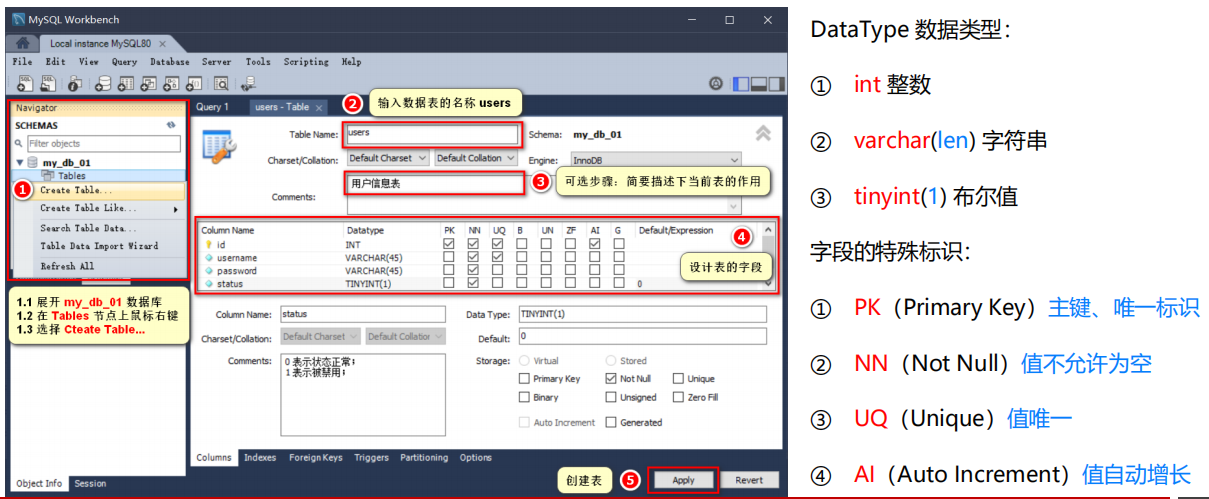The width and height of the screenshot is (1209, 499).
Task: Create a new schema toolbar icon
Action: click(x=101, y=84)
